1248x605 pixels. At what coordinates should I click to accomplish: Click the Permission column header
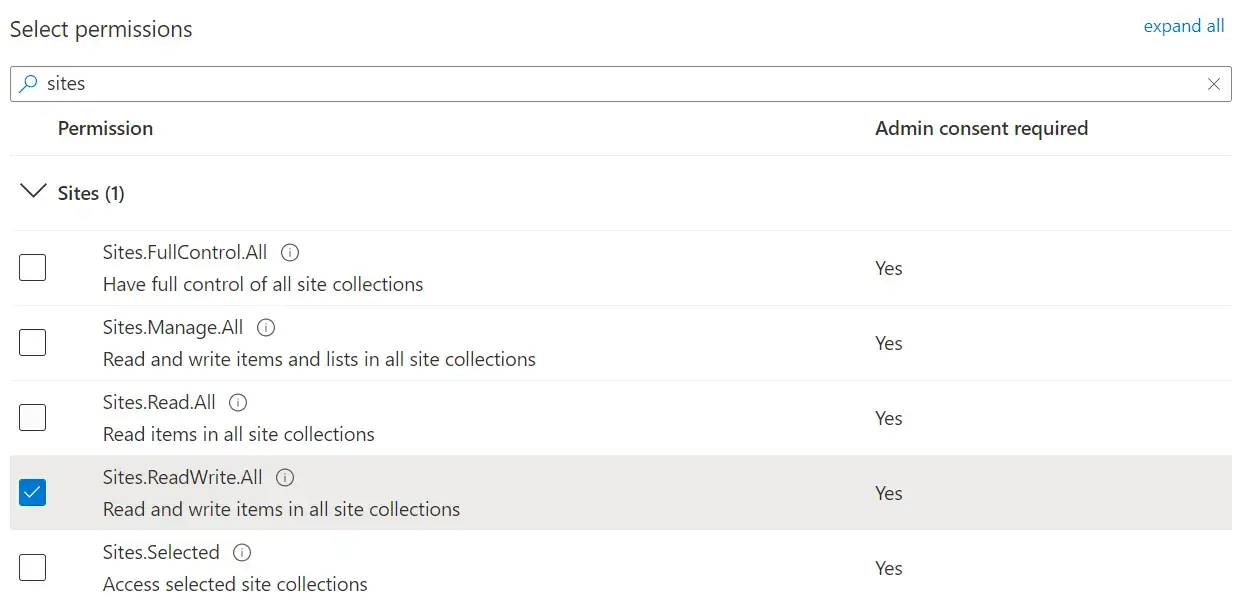[106, 128]
